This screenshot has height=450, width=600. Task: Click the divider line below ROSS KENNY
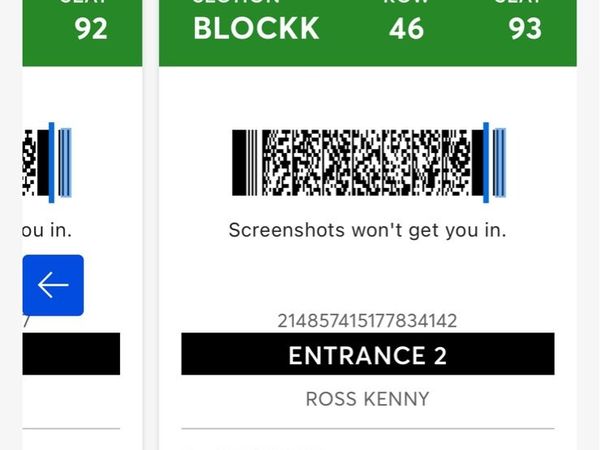pos(367,429)
